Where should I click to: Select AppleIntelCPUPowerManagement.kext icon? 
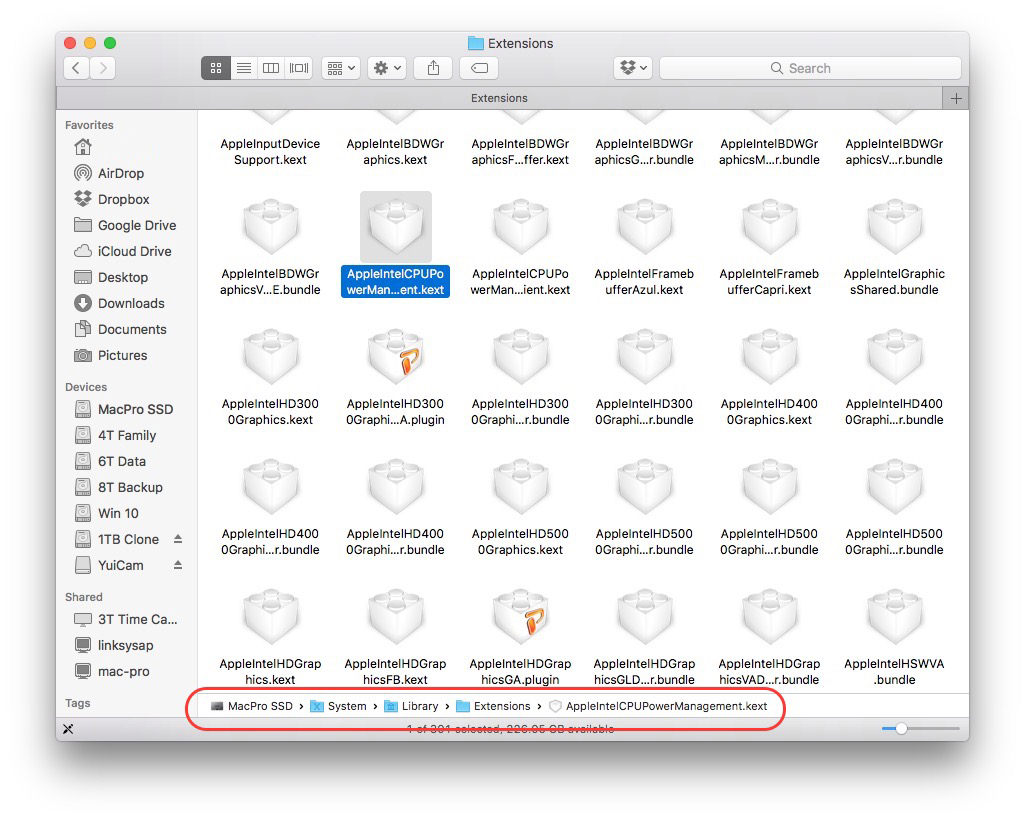pos(395,226)
